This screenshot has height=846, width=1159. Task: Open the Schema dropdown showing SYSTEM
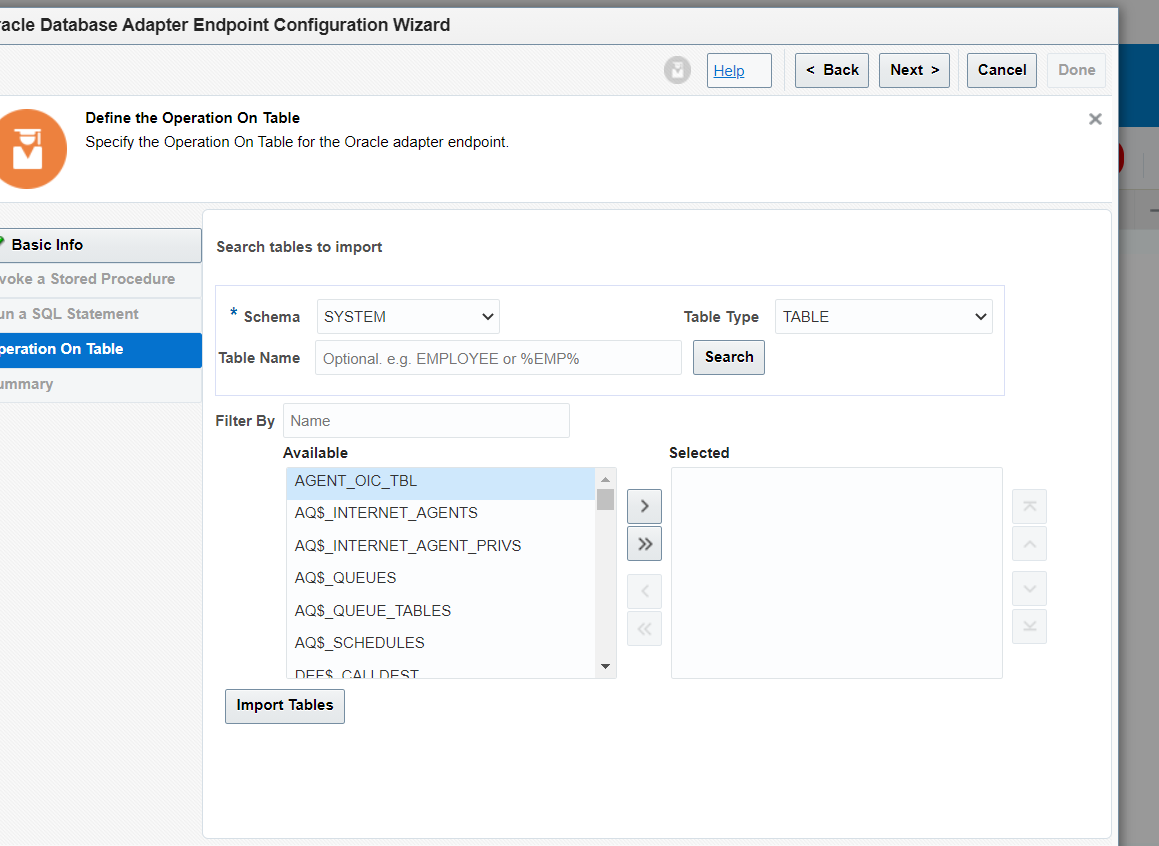point(408,316)
